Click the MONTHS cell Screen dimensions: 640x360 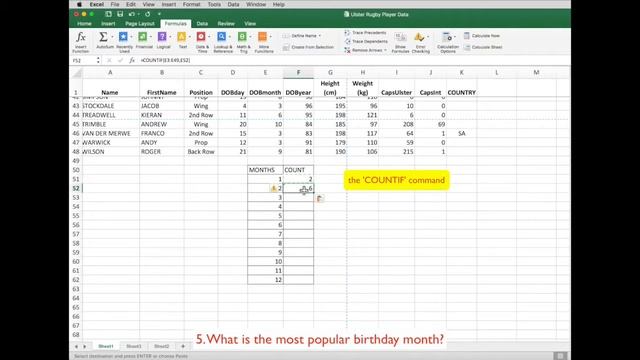[265, 170]
